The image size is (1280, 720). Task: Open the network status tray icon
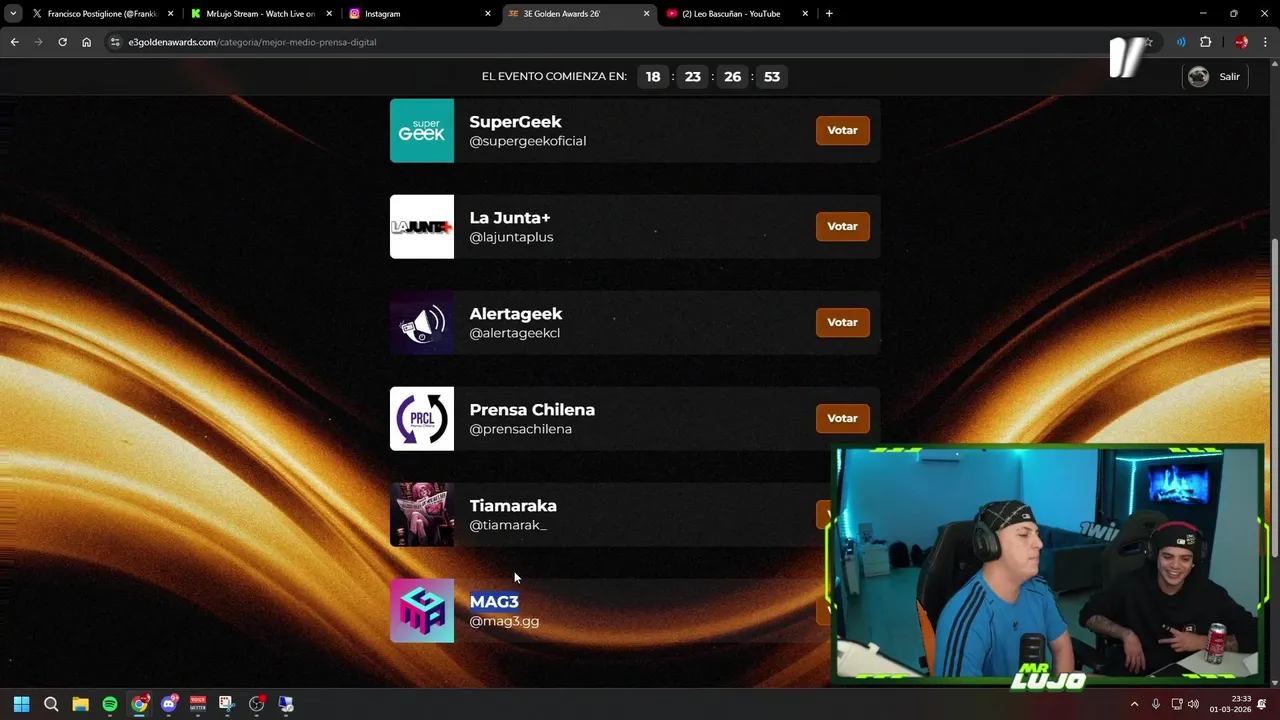(1177, 704)
